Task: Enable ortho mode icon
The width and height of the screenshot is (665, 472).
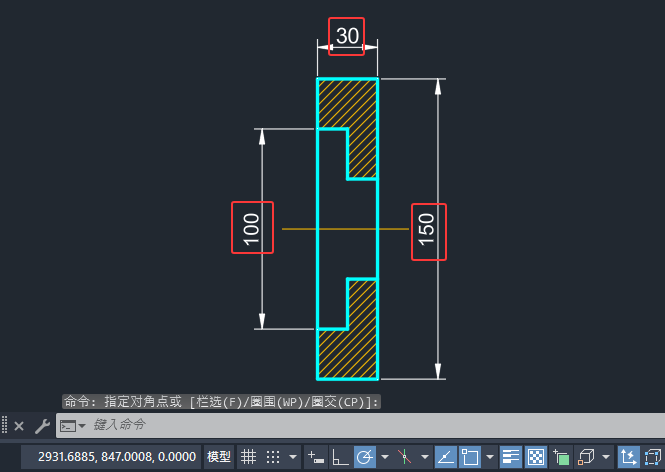Action: (x=340, y=457)
